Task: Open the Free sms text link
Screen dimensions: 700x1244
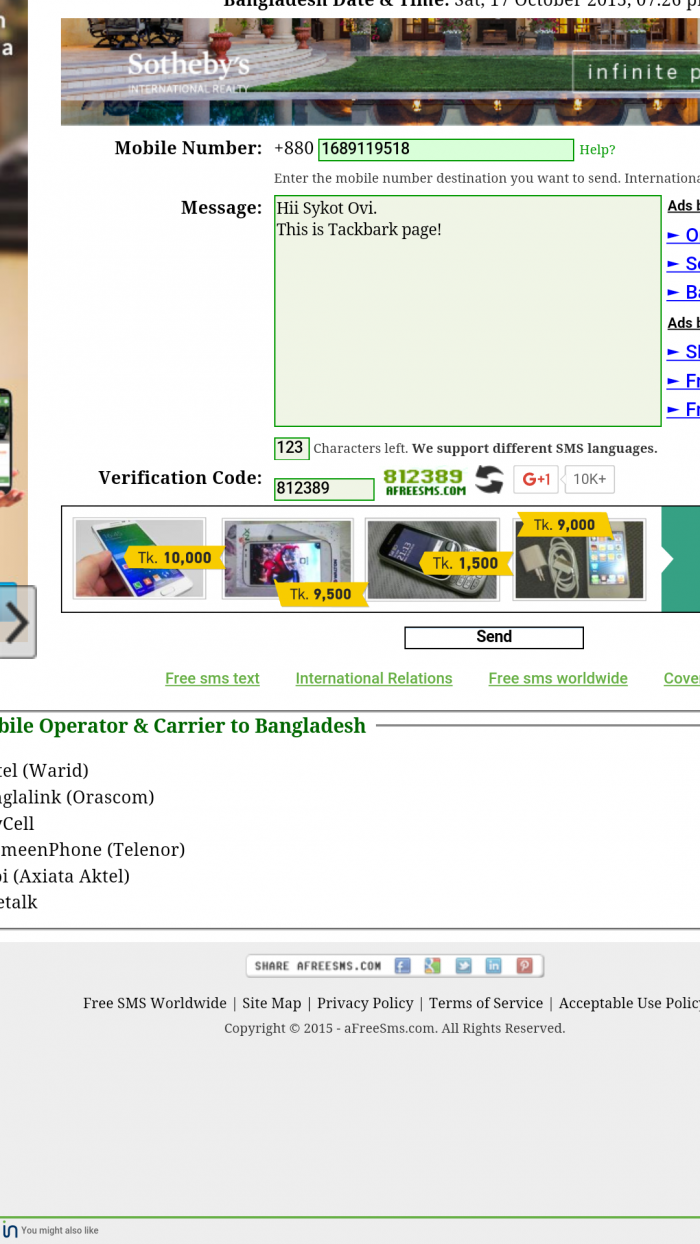Action: point(212,678)
